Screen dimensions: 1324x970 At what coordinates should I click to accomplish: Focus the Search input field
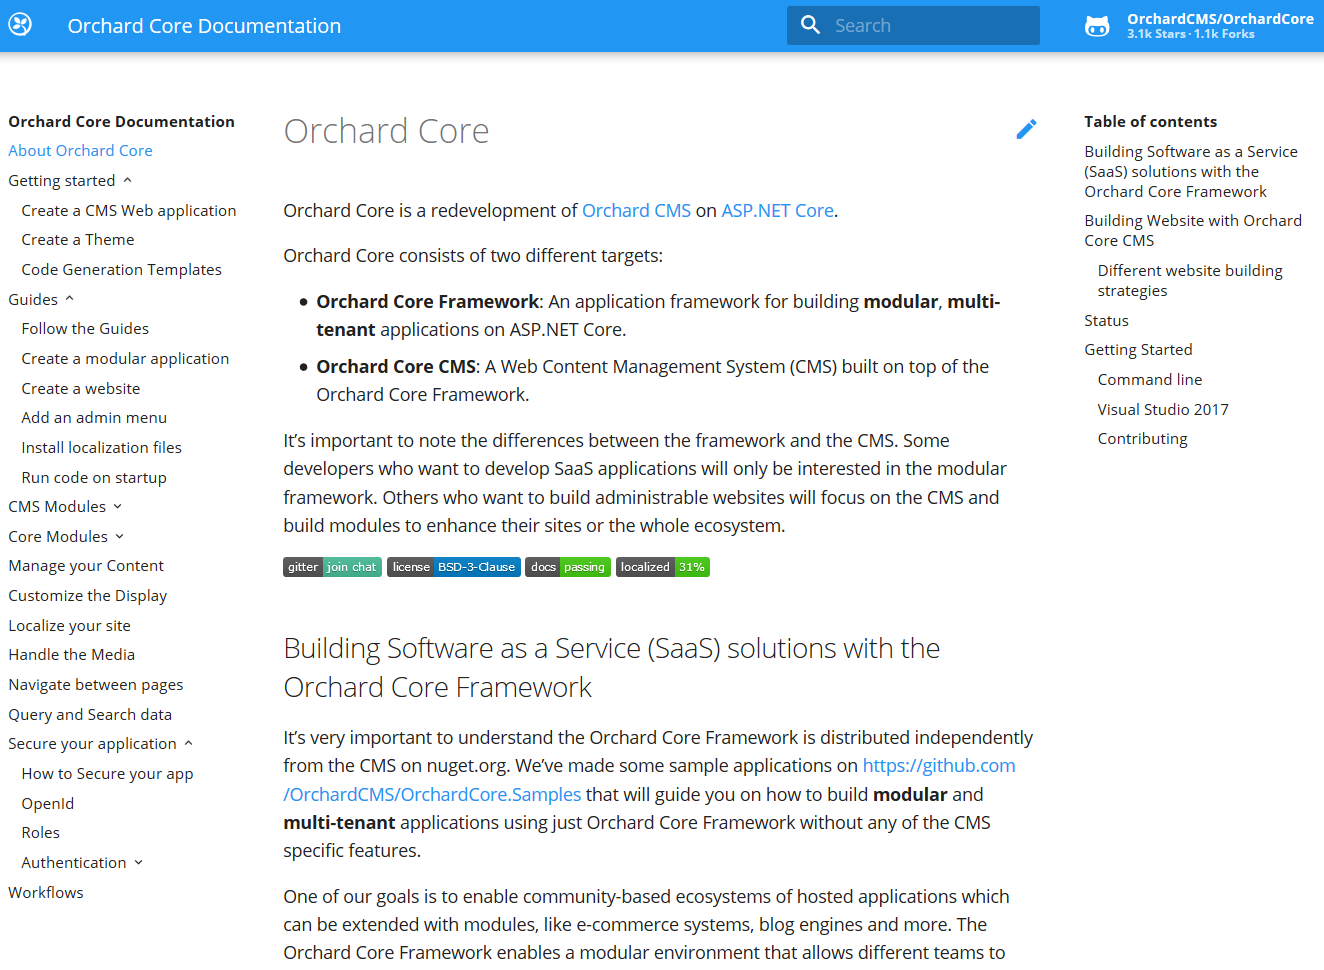coord(913,25)
